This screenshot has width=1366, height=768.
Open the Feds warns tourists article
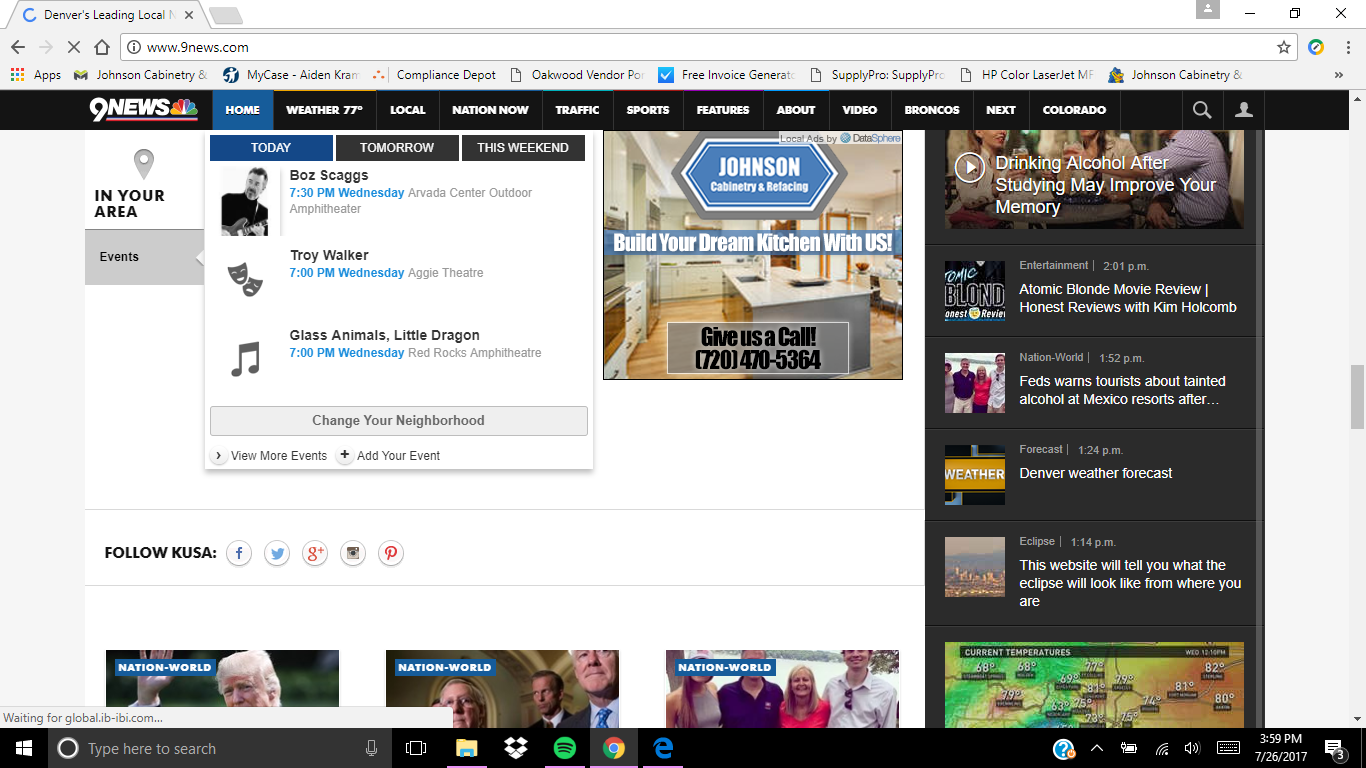click(1122, 390)
